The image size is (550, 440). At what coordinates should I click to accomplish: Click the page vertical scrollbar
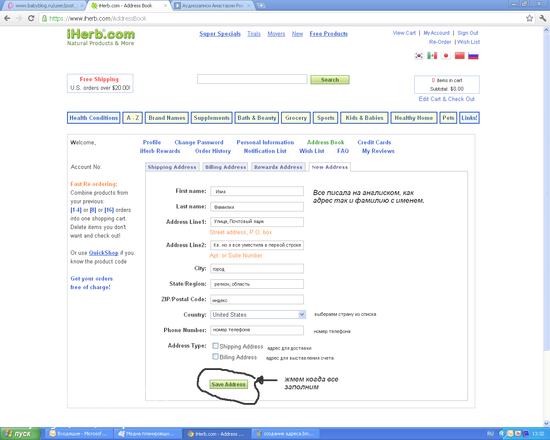coord(546,225)
